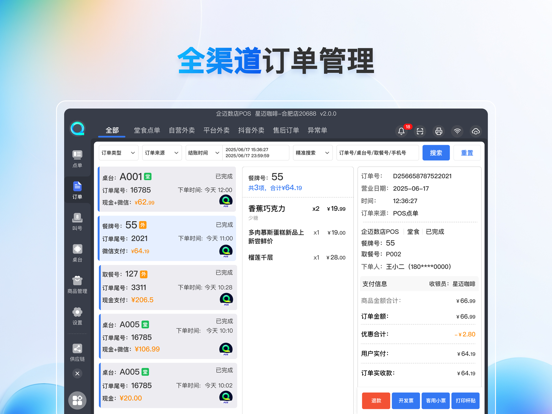Click the Wi-Fi status icon

(457, 131)
